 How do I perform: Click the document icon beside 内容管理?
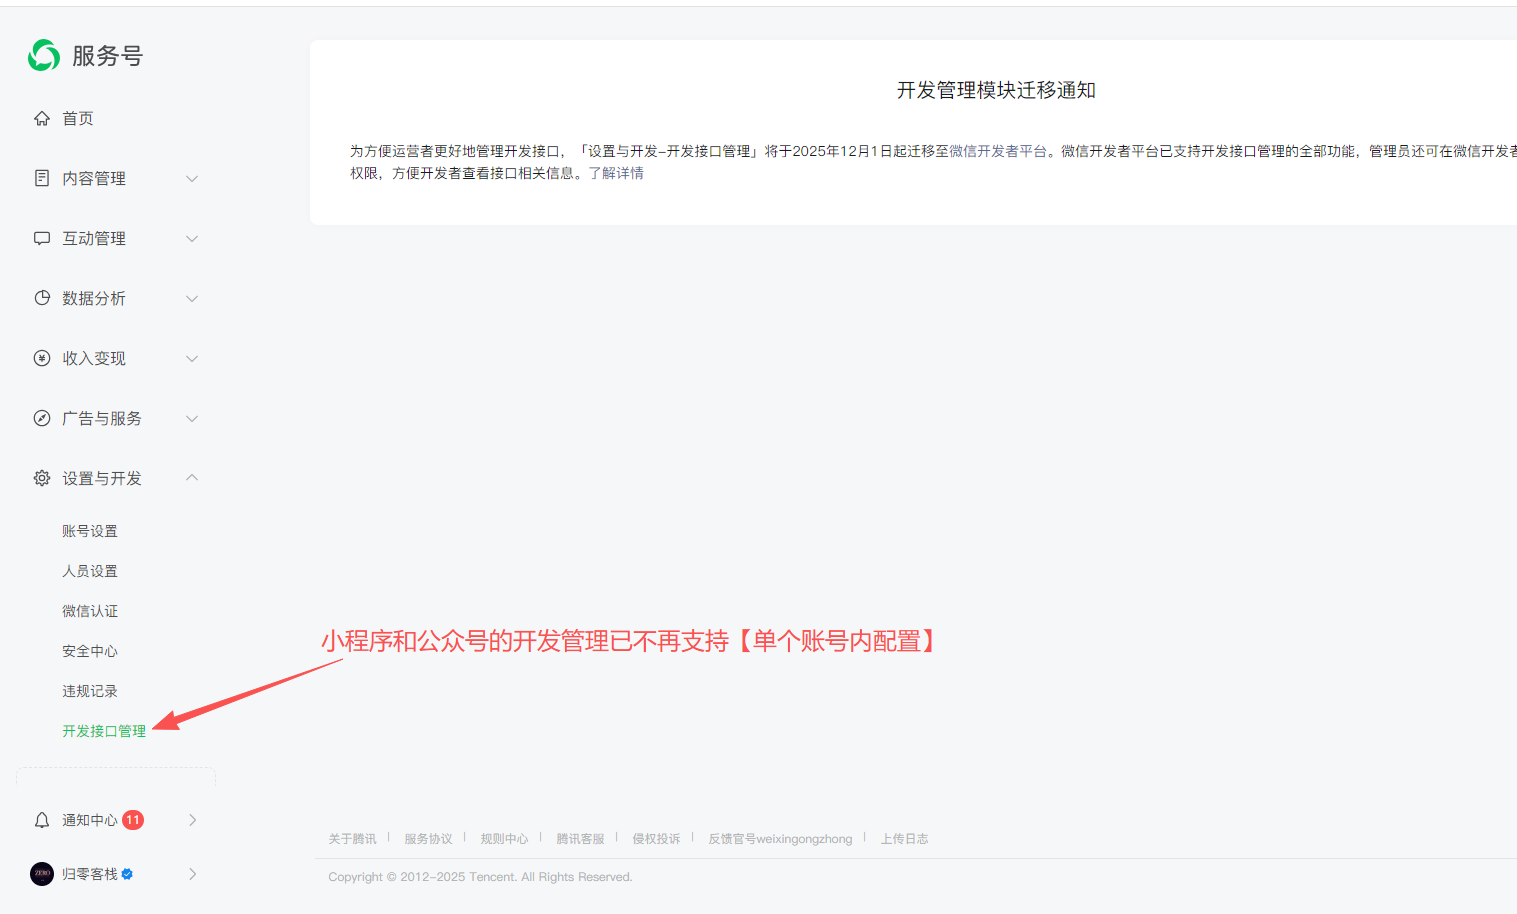point(42,178)
